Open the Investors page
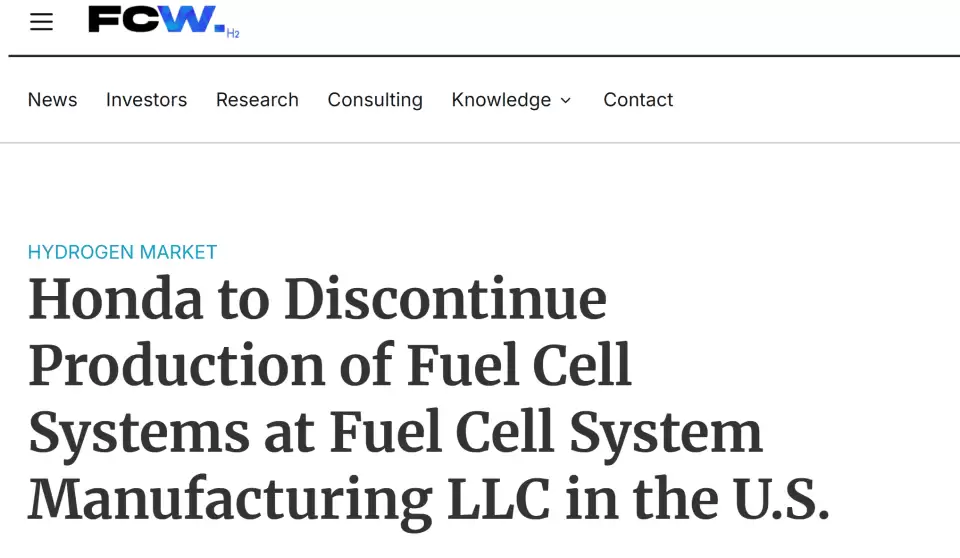The width and height of the screenshot is (960, 558). 146,100
